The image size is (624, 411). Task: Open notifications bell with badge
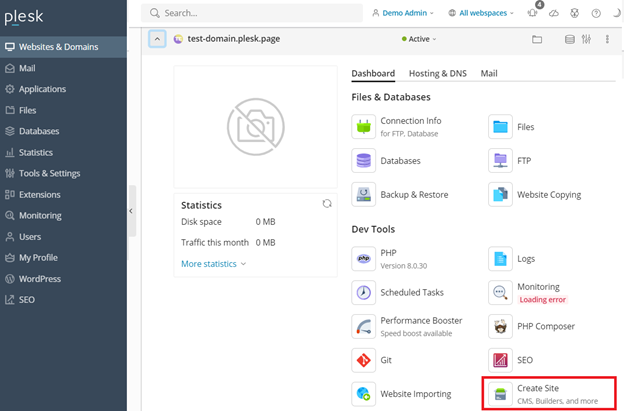(x=532, y=13)
